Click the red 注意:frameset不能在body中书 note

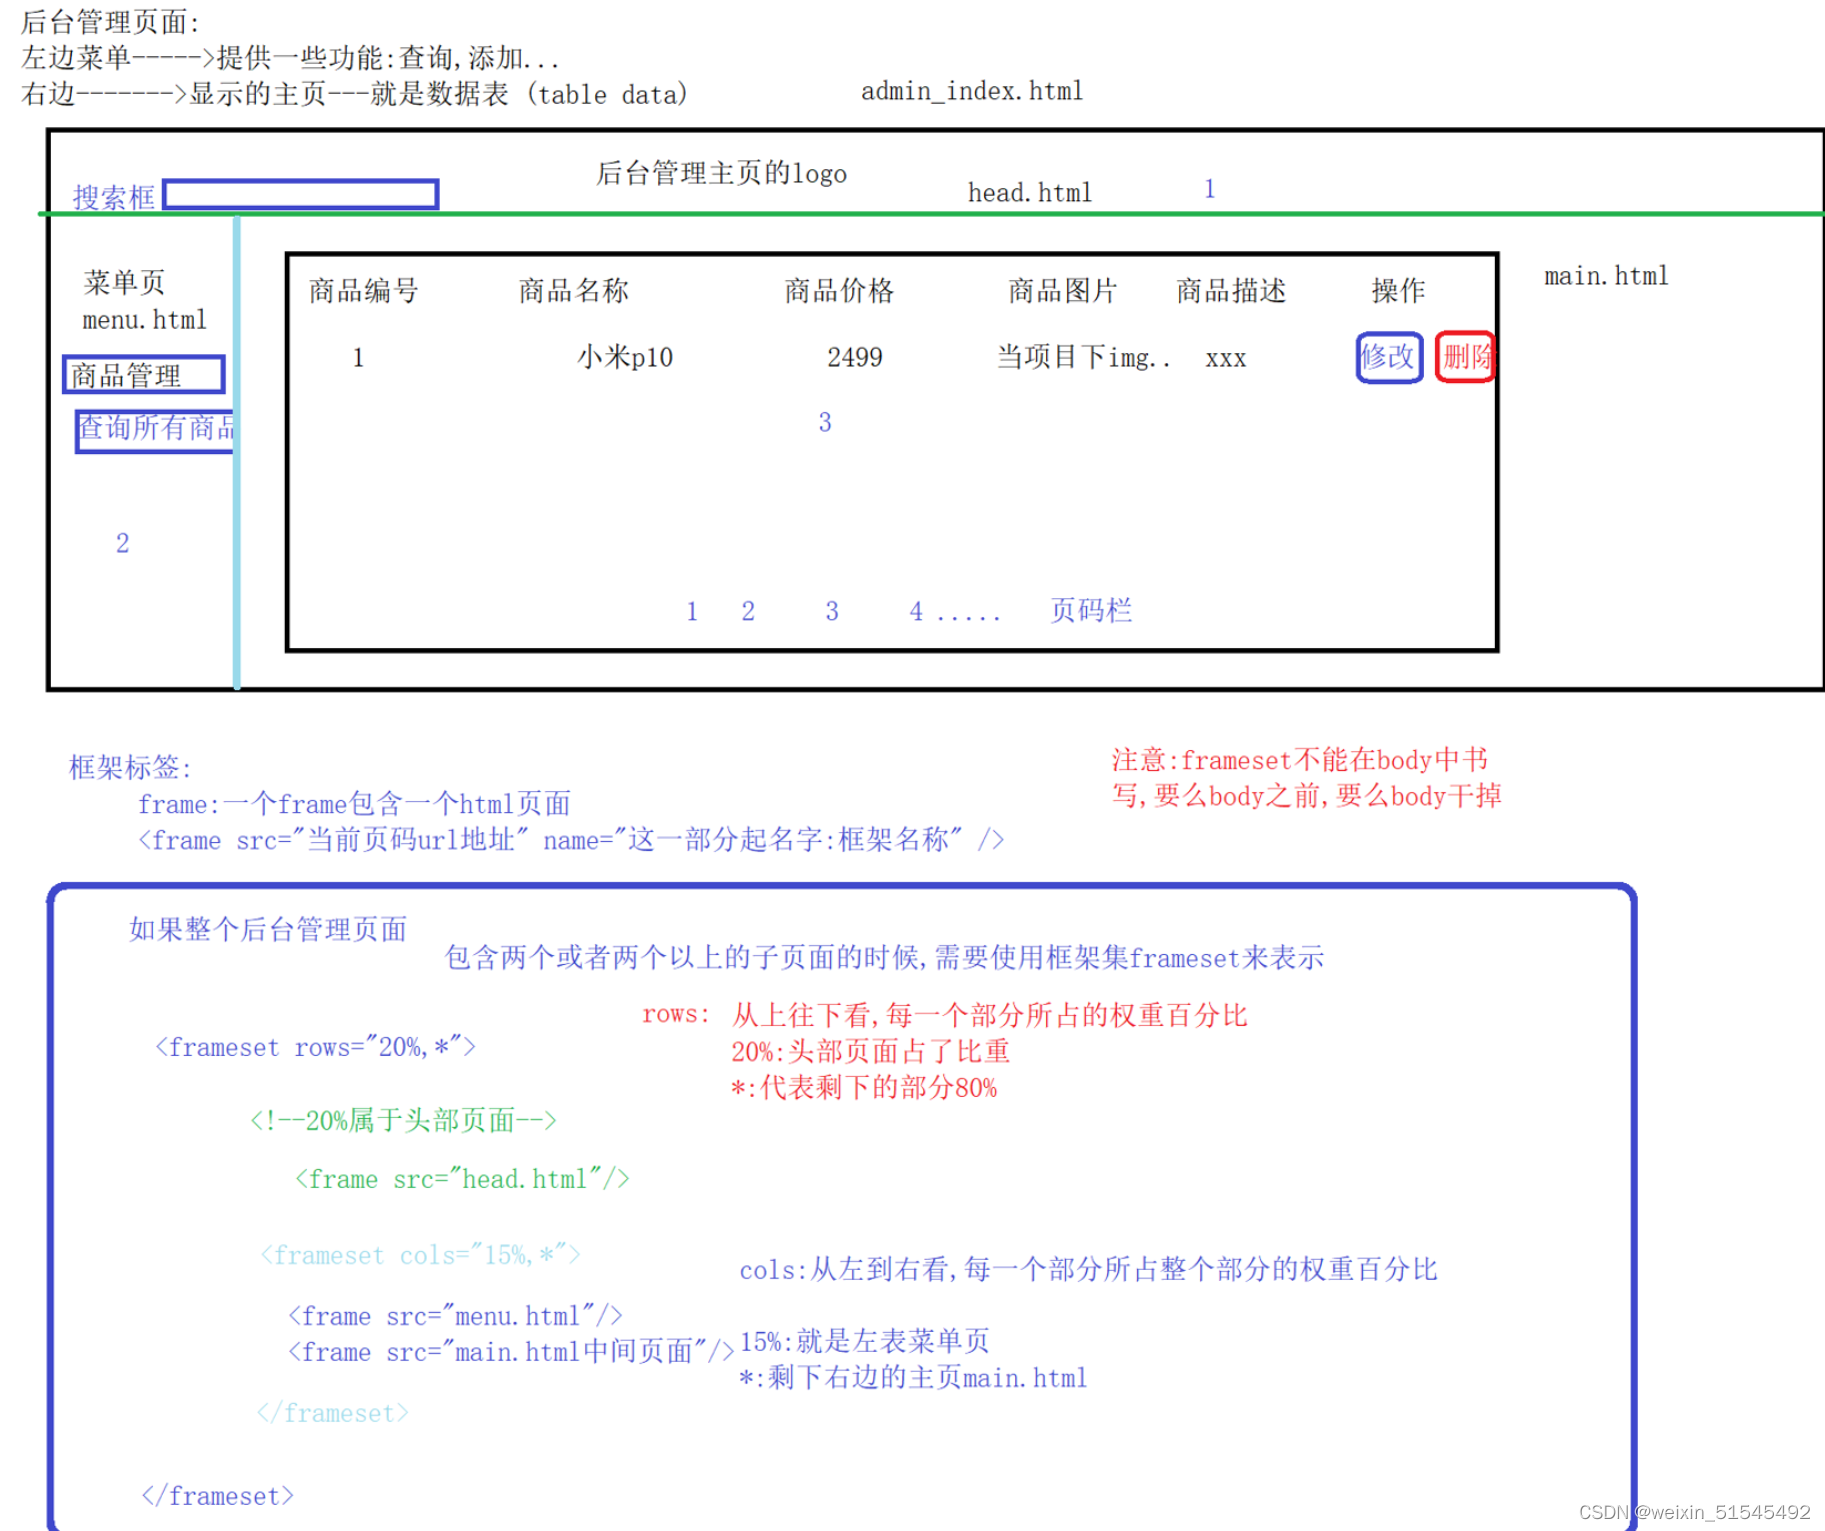(1300, 760)
